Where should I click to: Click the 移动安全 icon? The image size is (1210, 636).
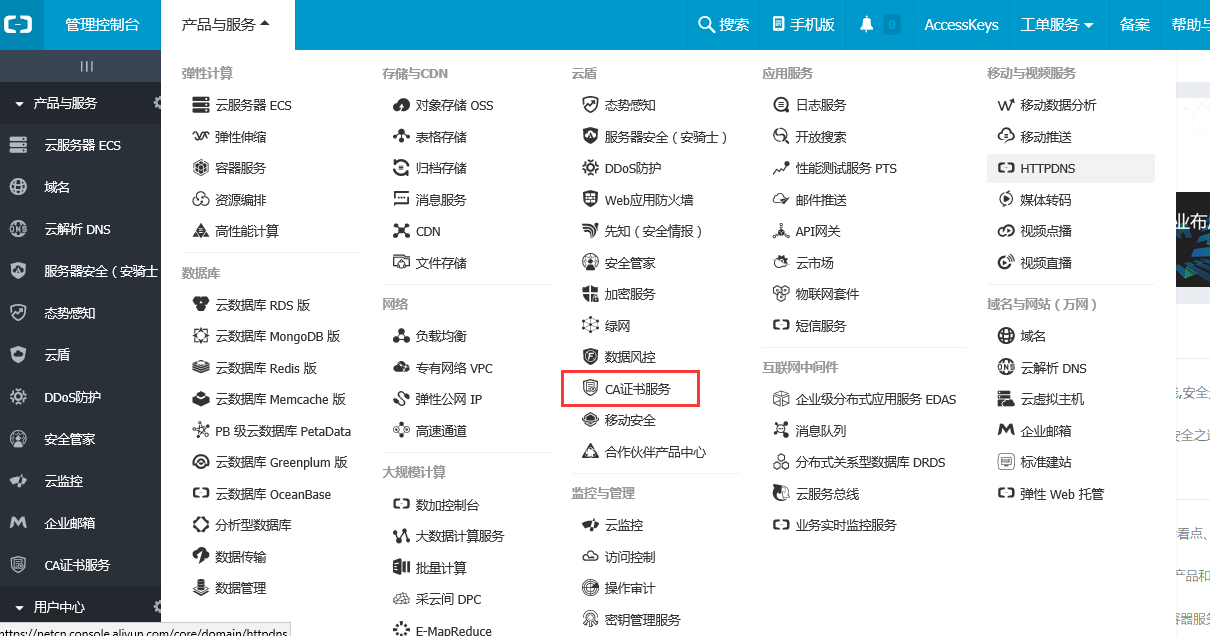(590, 420)
